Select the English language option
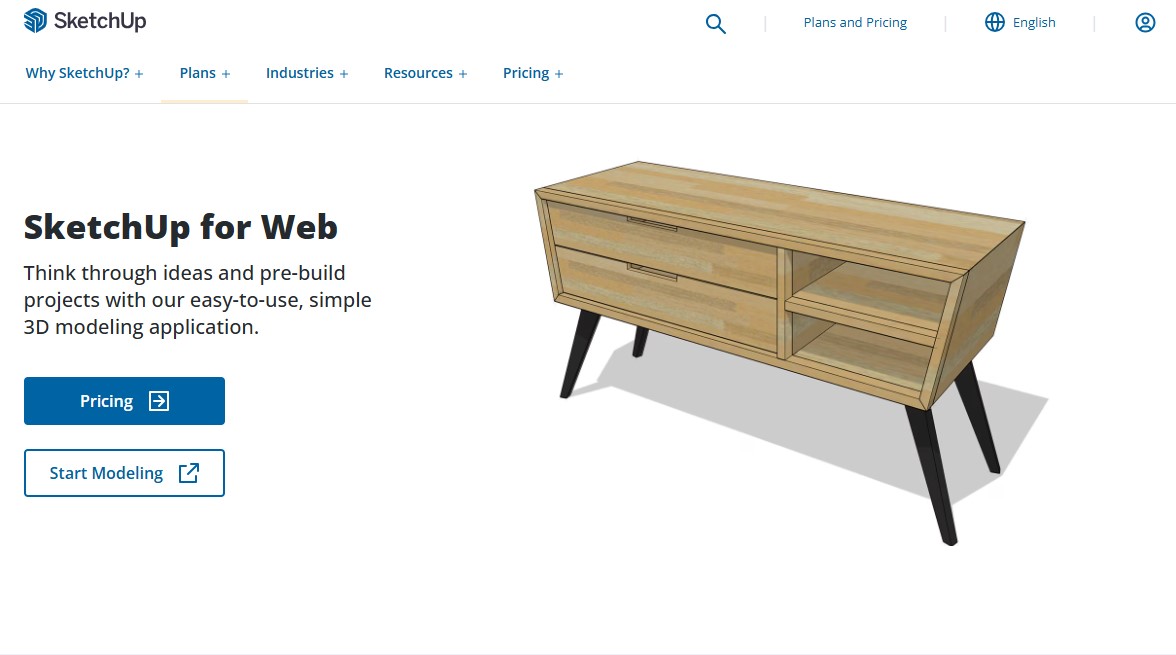The height and width of the screenshot is (655, 1176). tap(1034, 23)
